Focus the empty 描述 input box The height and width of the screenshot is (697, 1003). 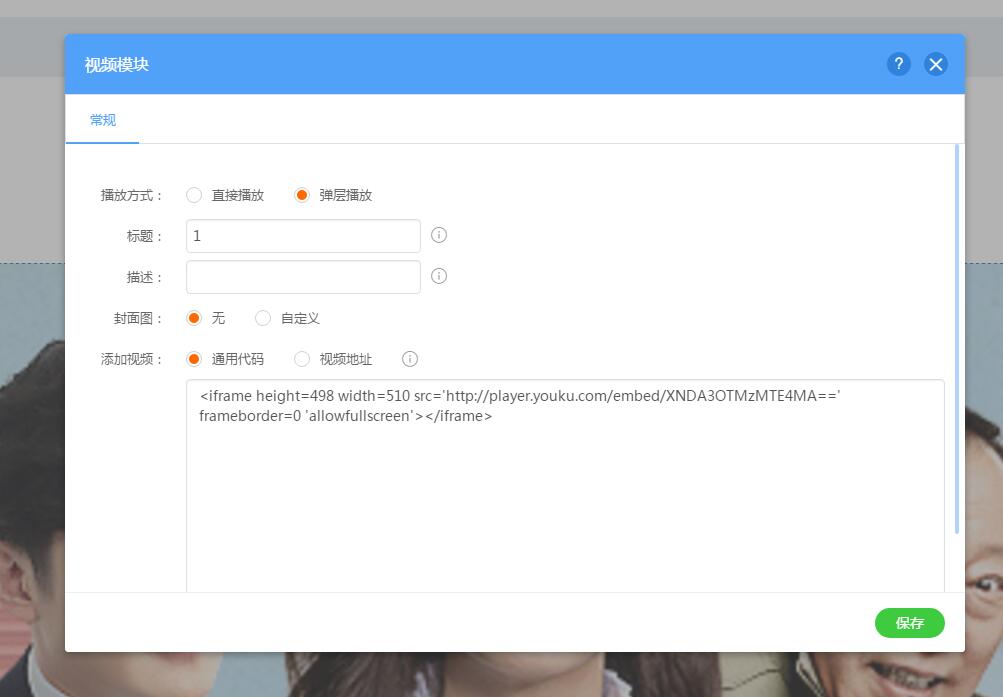303,277
